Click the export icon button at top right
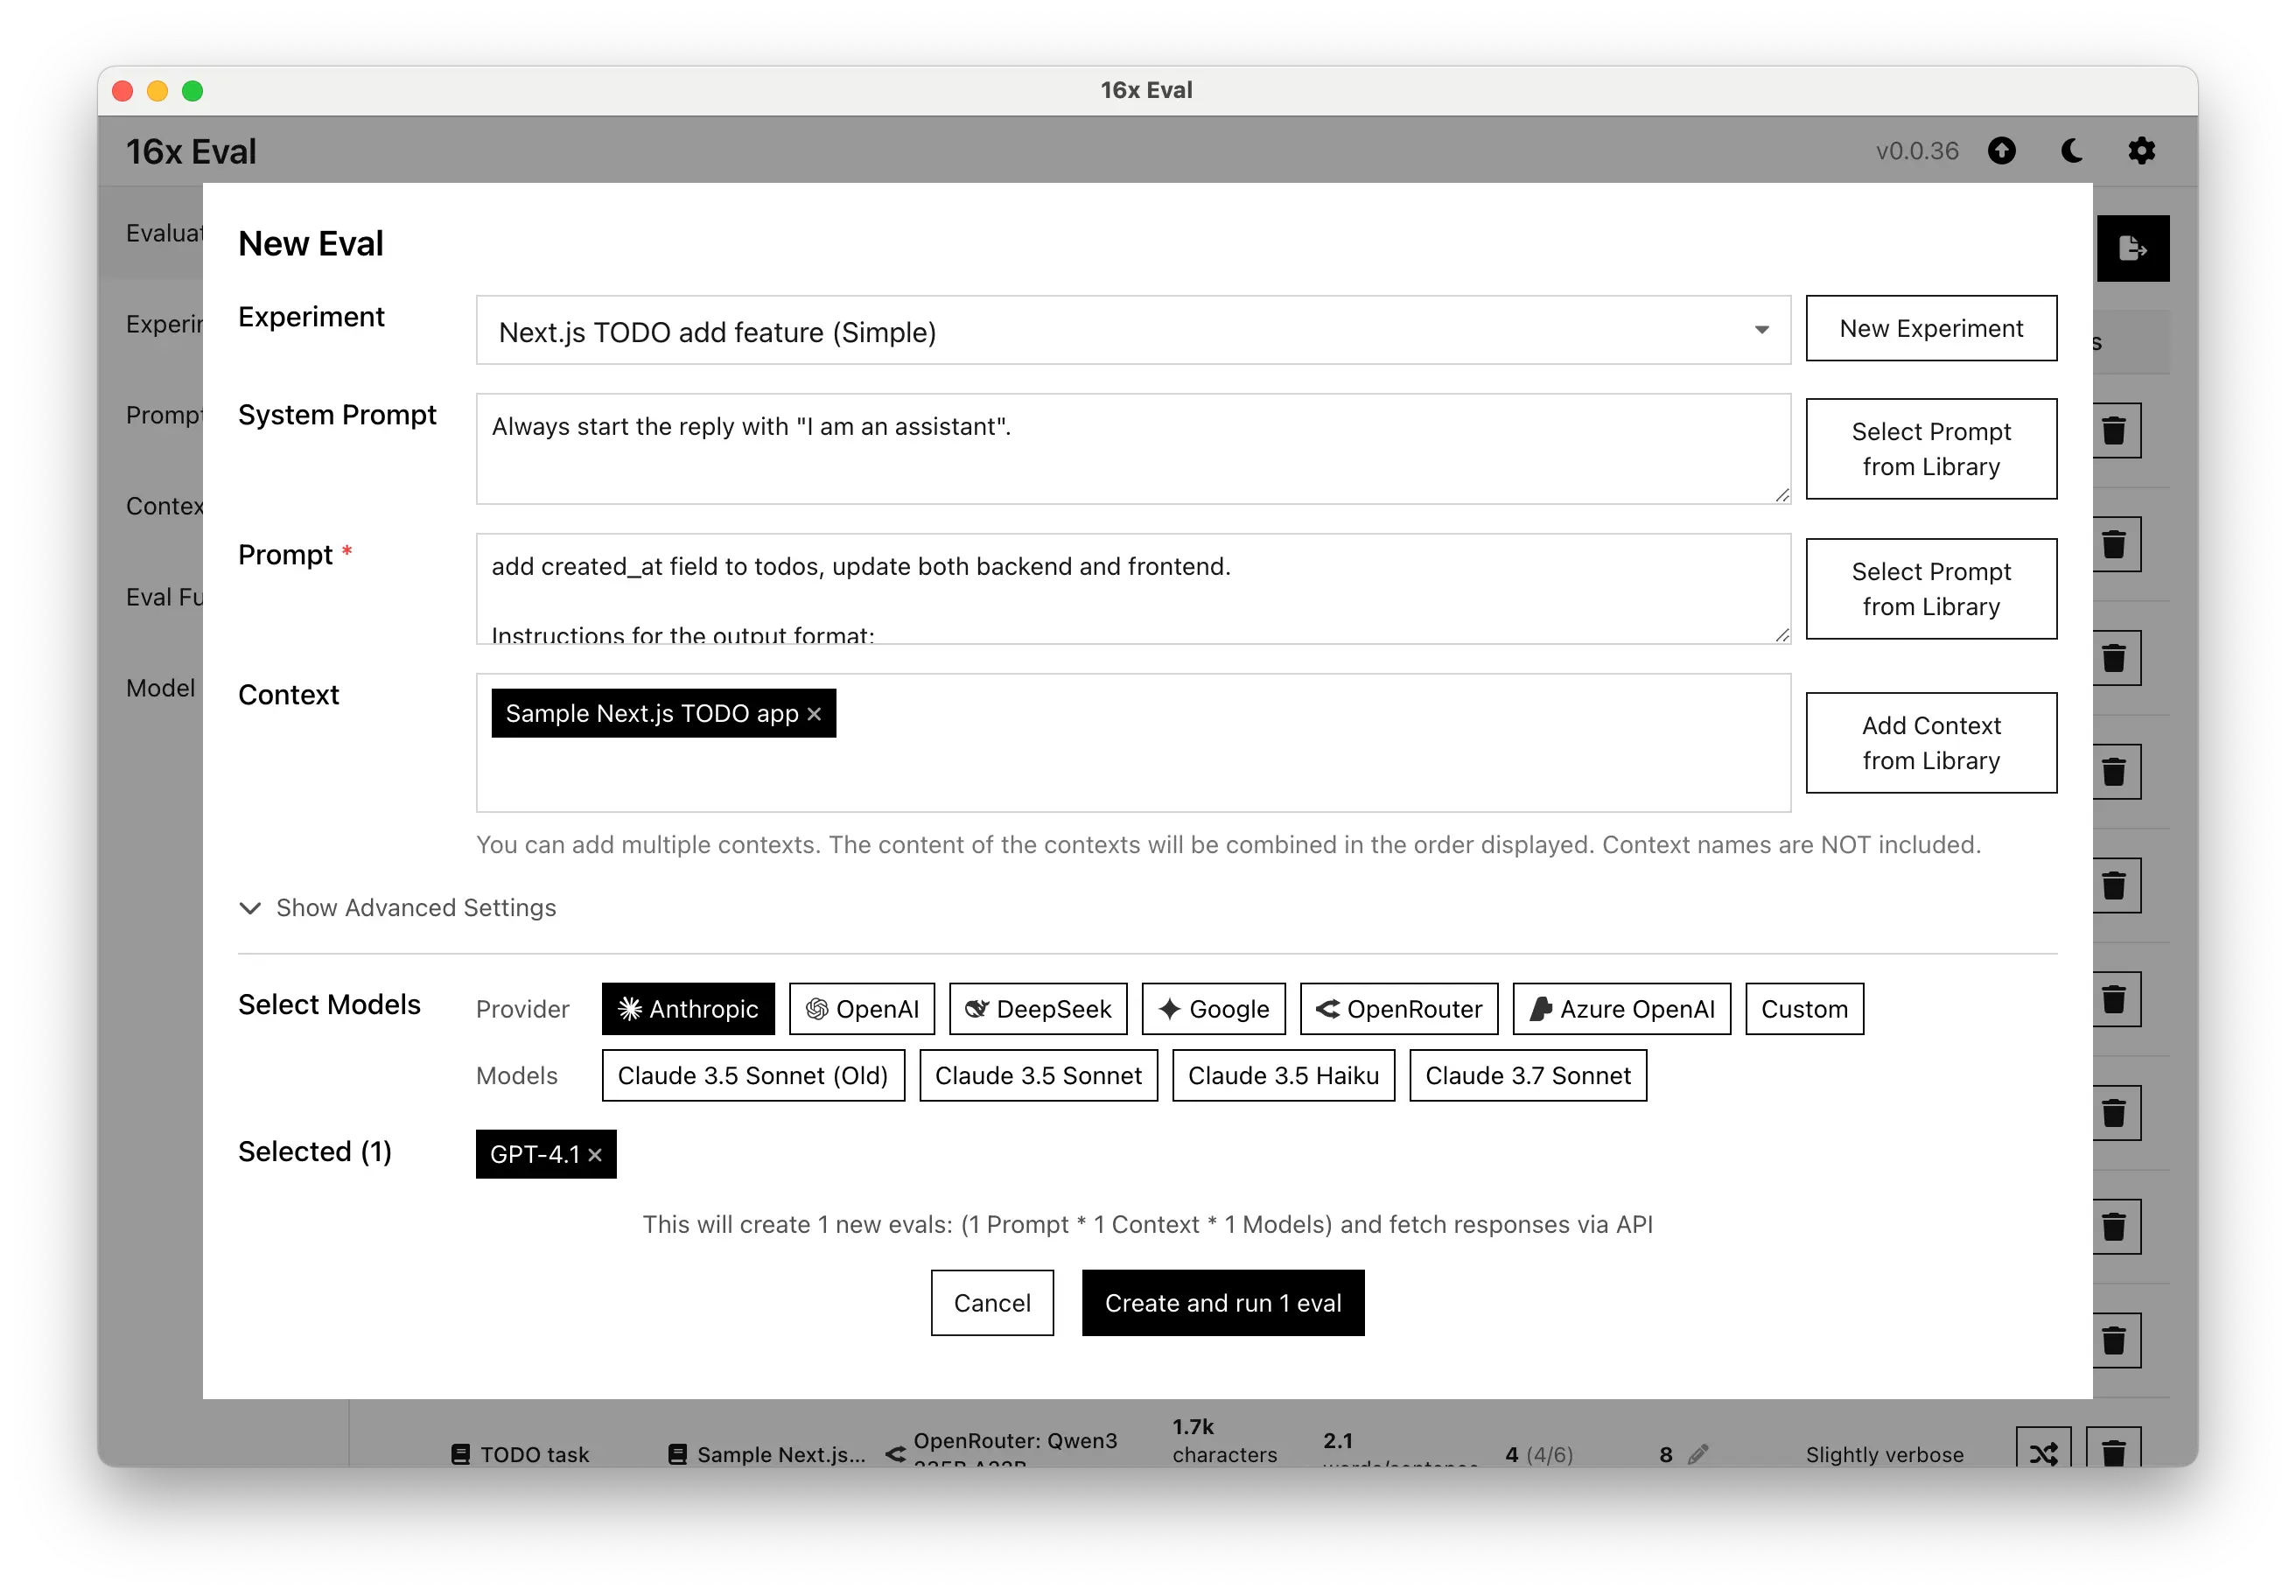This screenshot has height=1596, width=2296. tap(2132, 248)
